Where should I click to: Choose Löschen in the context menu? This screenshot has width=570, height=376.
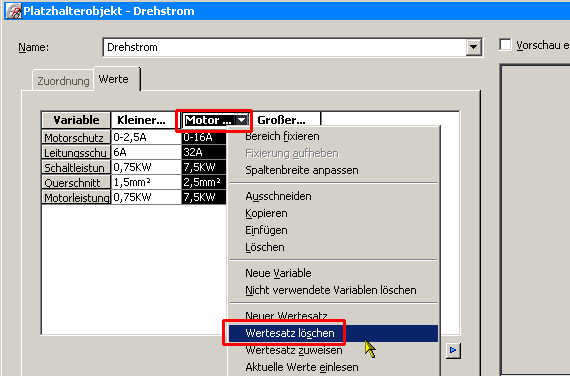[333, 247]
